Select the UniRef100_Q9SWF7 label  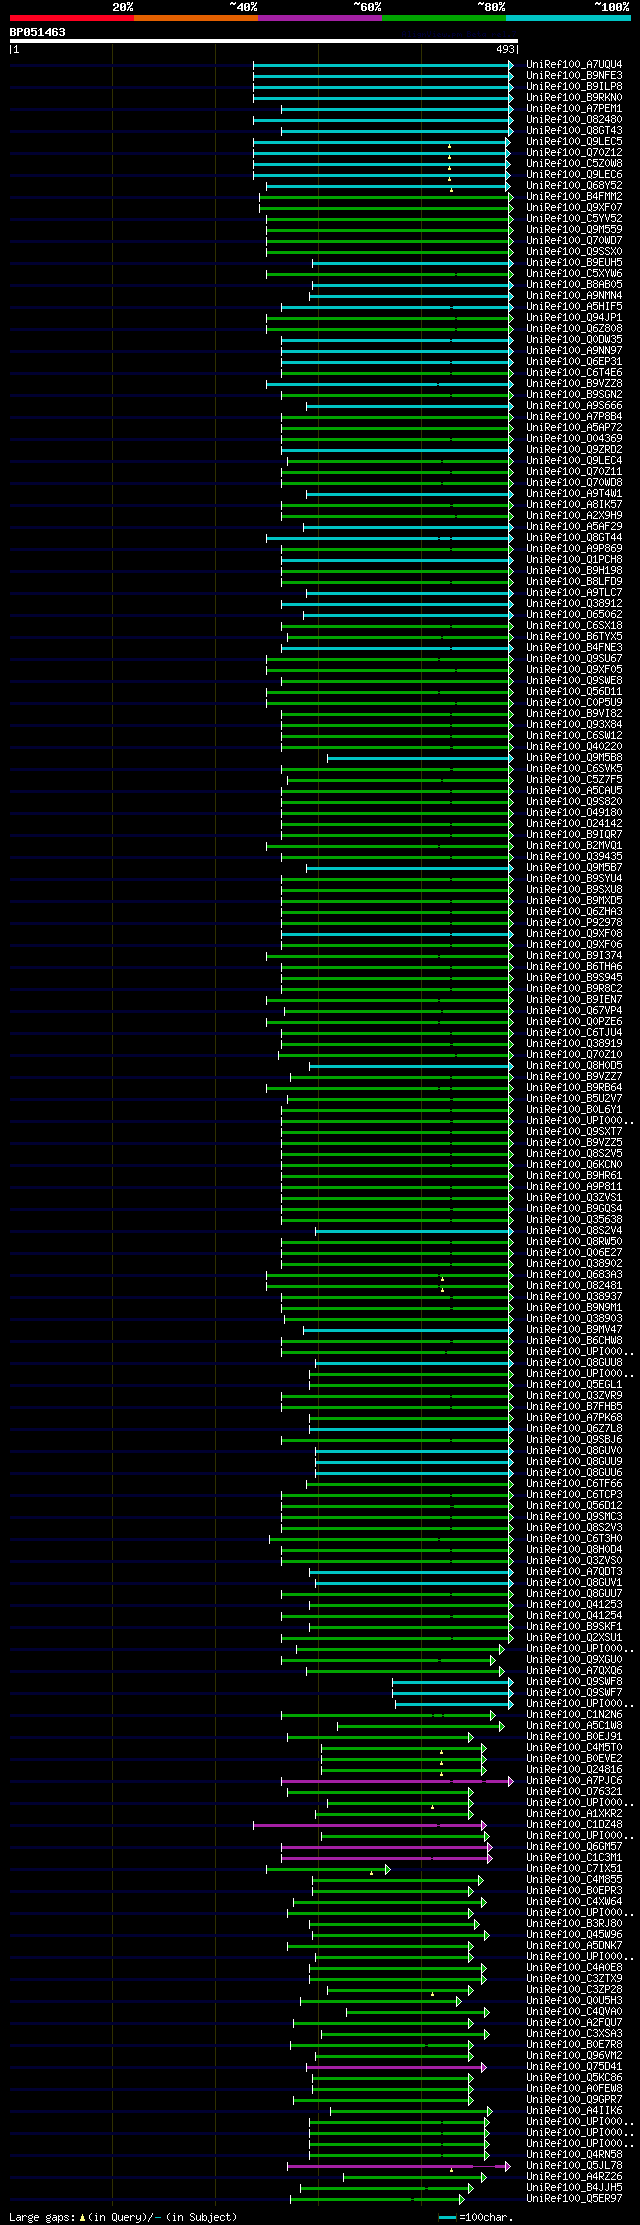pyautogui.click(x=574, y=1693)
